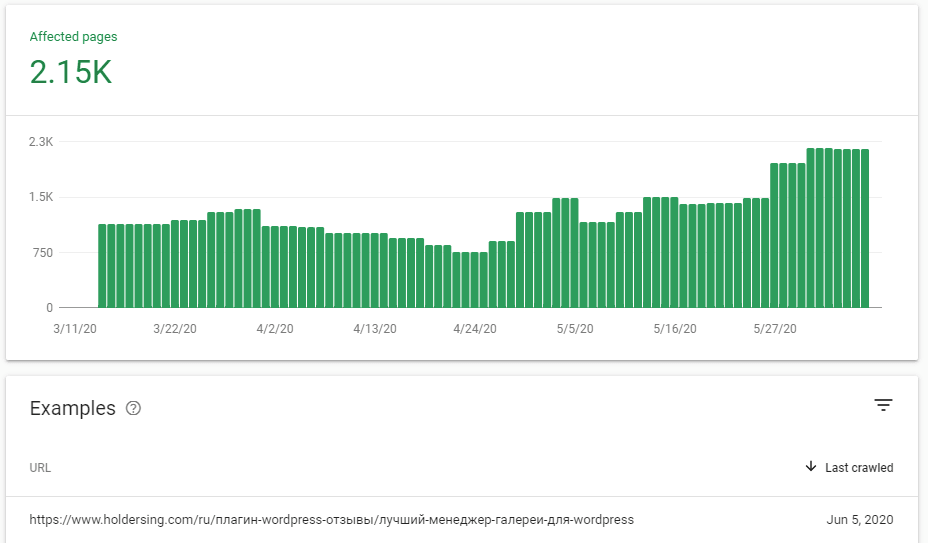Sort by Last crawled column header
The image size is (928, 543).
pyautogui.click(x=859, y=468)
